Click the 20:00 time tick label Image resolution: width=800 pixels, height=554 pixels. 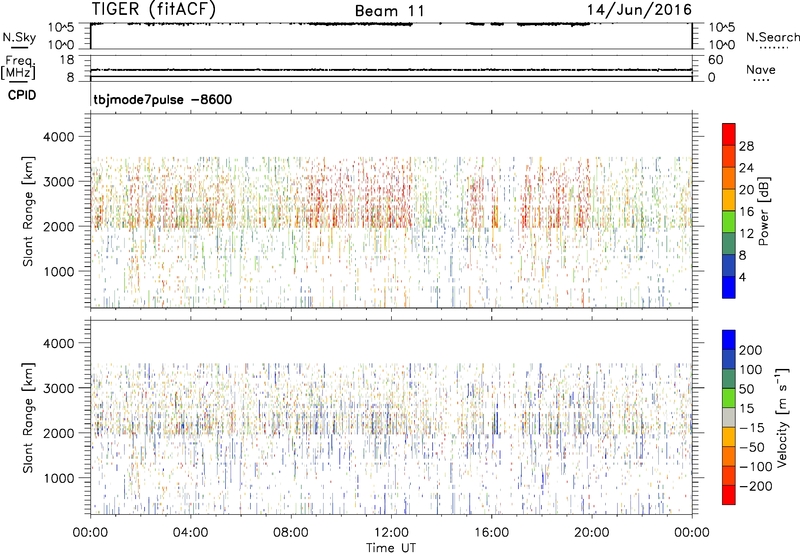(592, 533)
